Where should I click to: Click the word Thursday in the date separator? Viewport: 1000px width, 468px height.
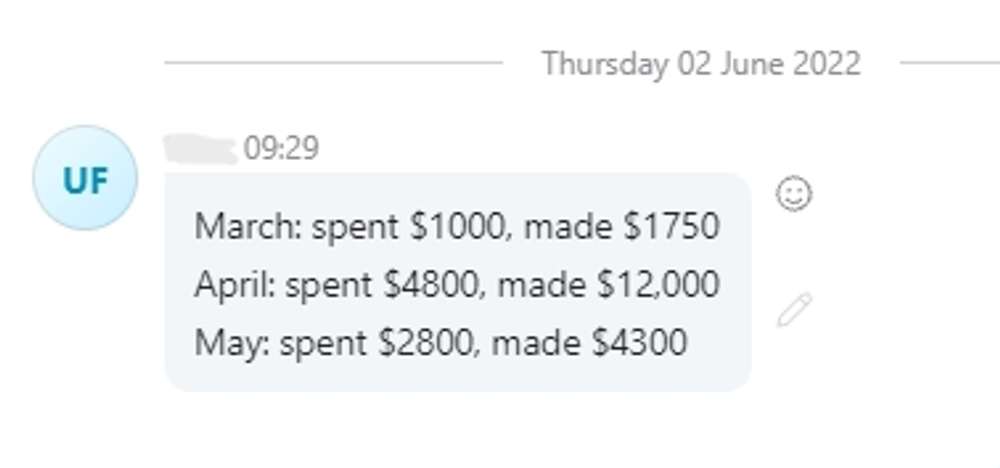605,64
